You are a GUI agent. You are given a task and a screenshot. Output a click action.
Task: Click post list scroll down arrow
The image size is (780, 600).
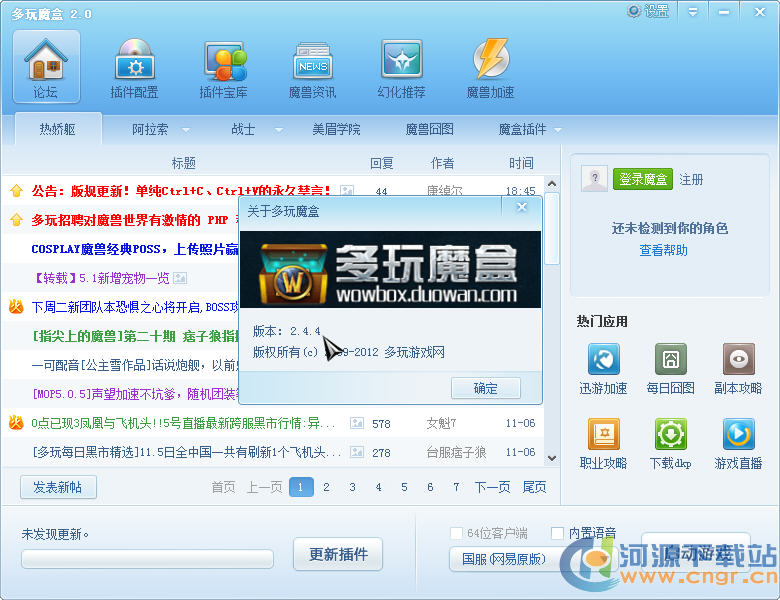point(552,458)
